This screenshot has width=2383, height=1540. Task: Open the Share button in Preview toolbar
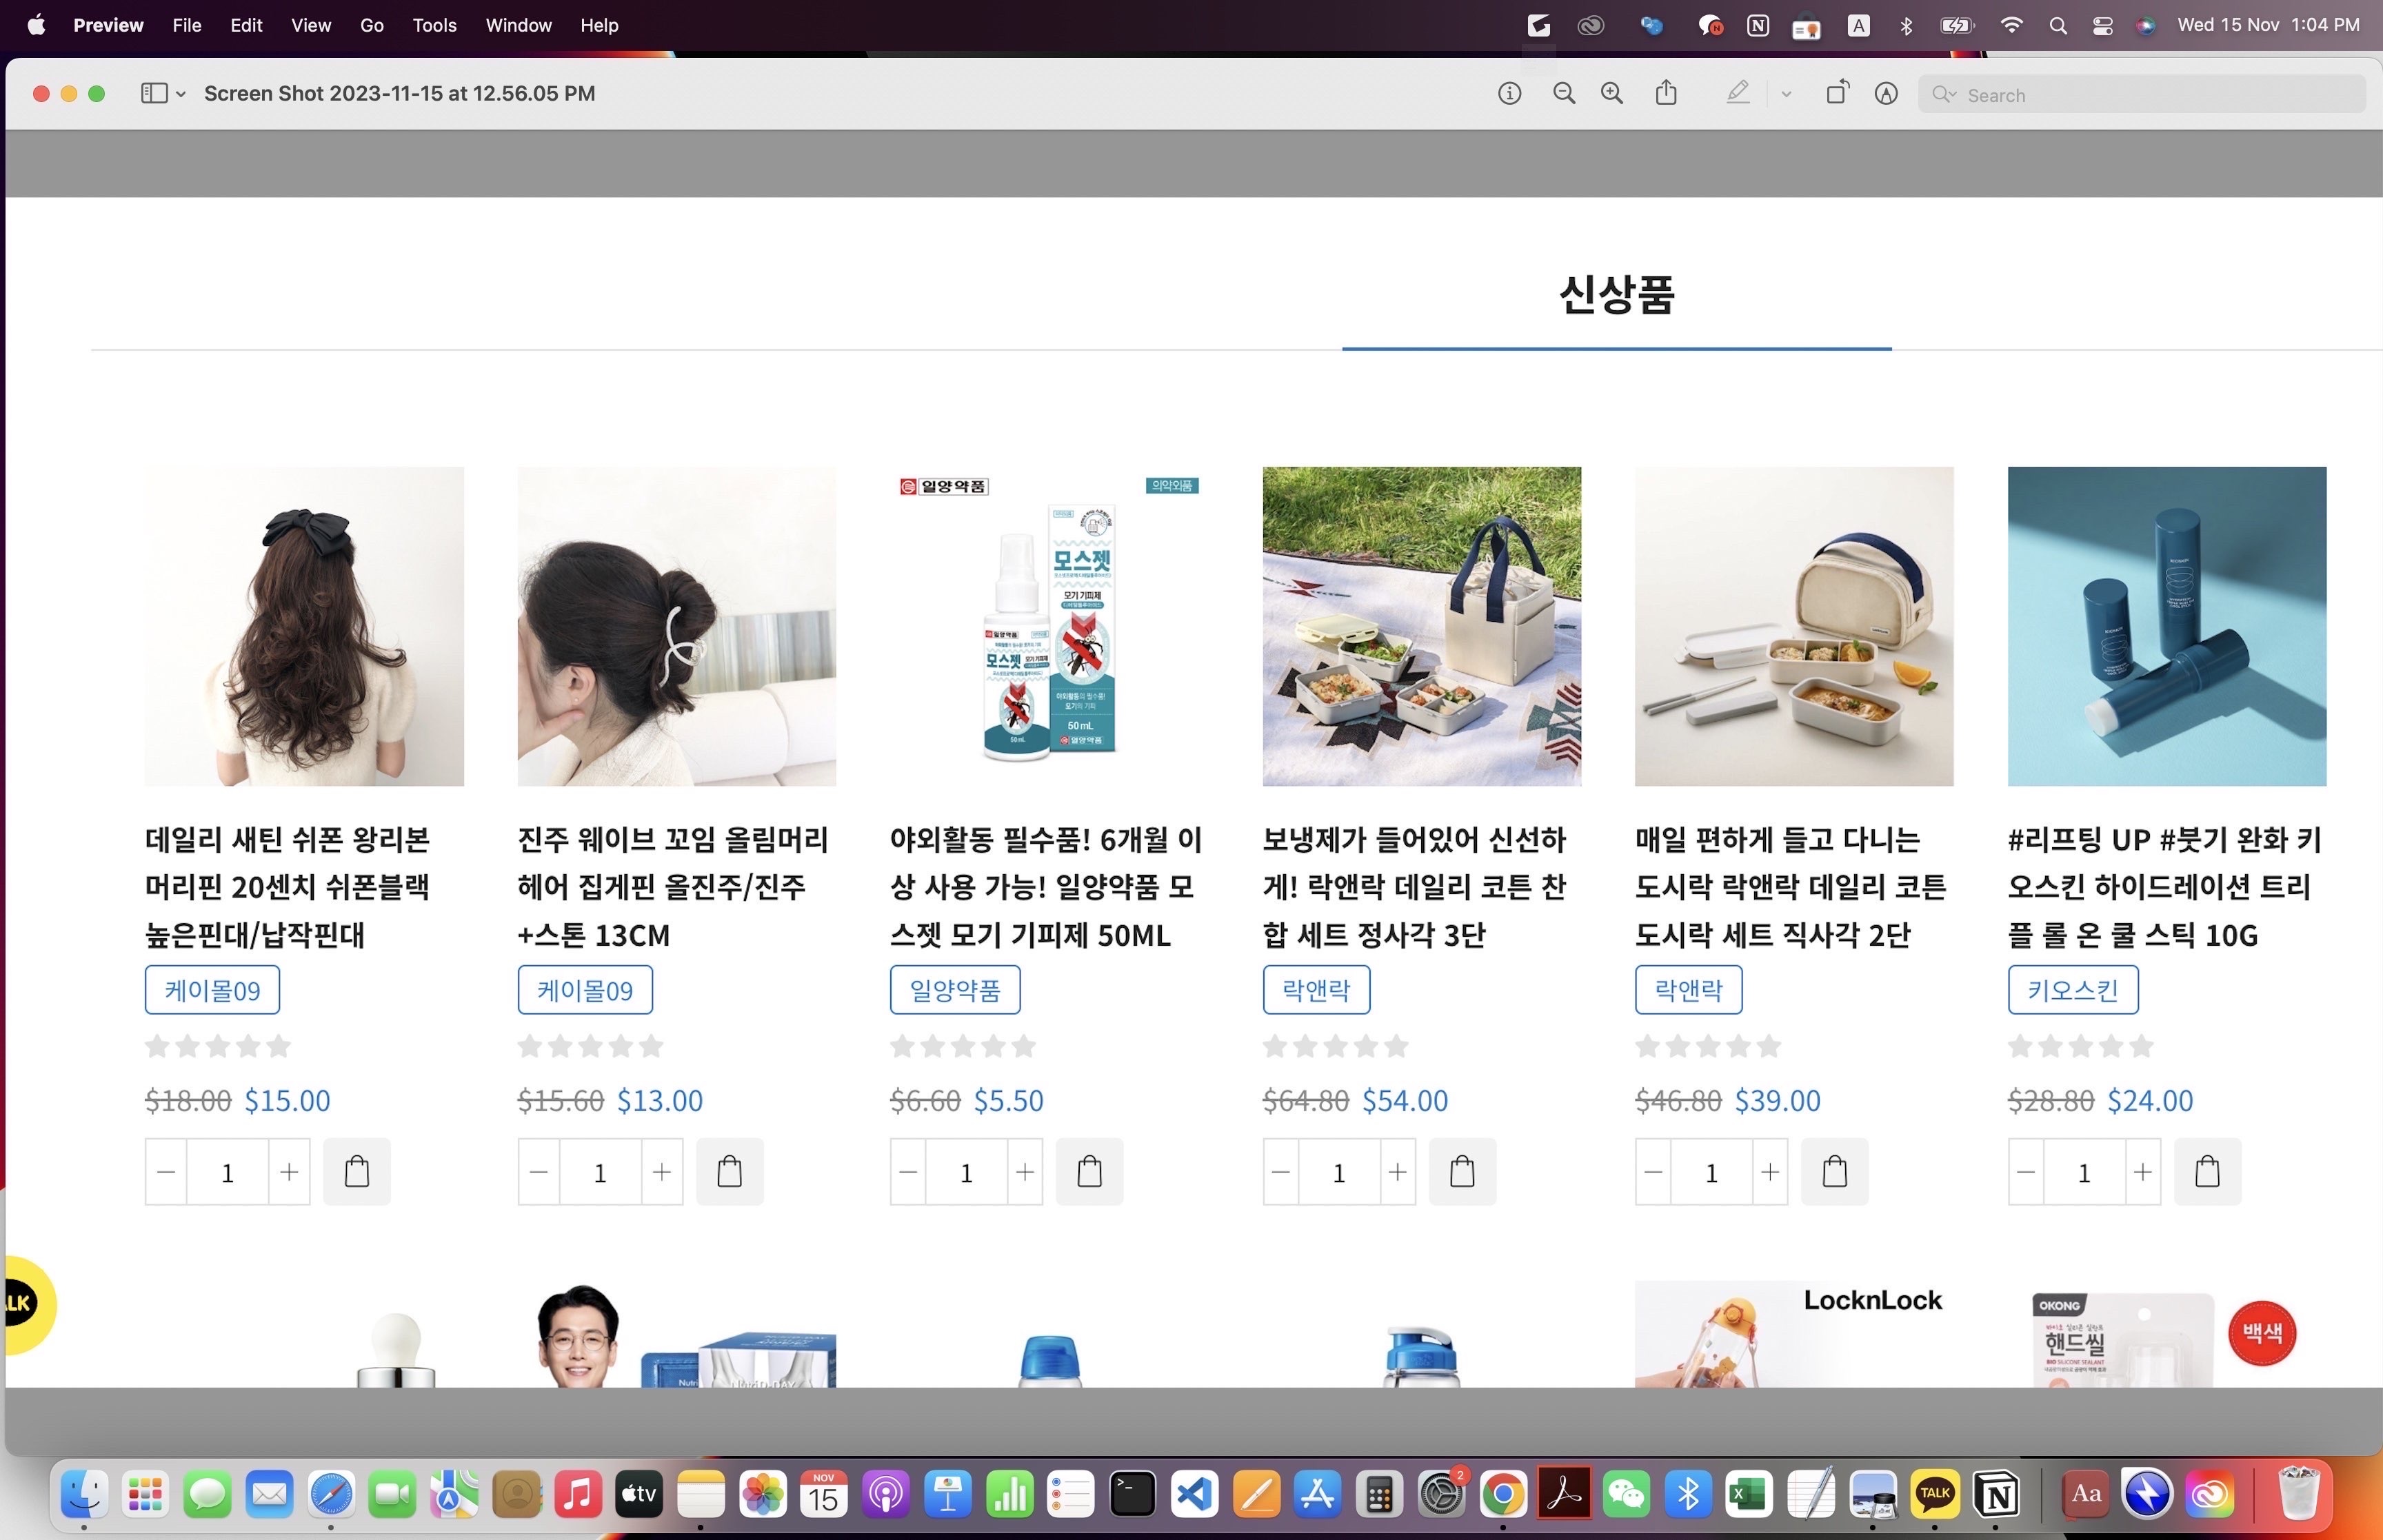pyautogui.click(x=1666, y=93)
